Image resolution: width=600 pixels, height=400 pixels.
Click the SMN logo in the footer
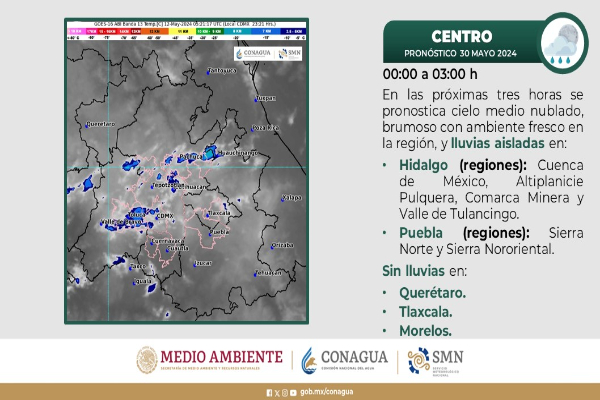pos(436,360)
